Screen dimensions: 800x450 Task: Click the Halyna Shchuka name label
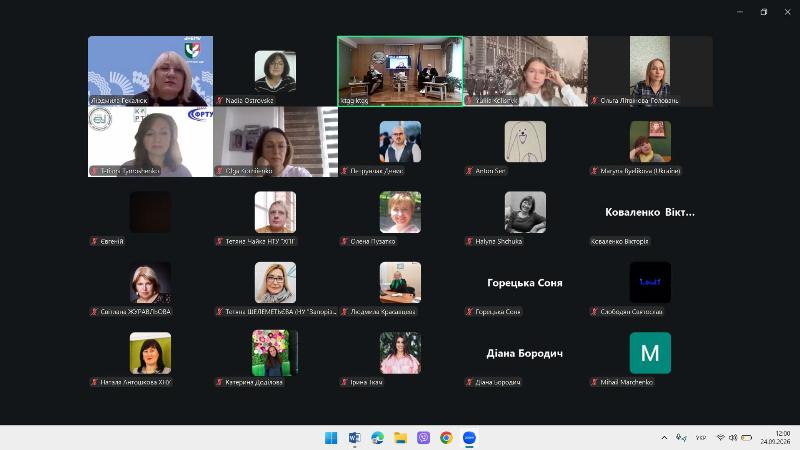click(498, 241)
